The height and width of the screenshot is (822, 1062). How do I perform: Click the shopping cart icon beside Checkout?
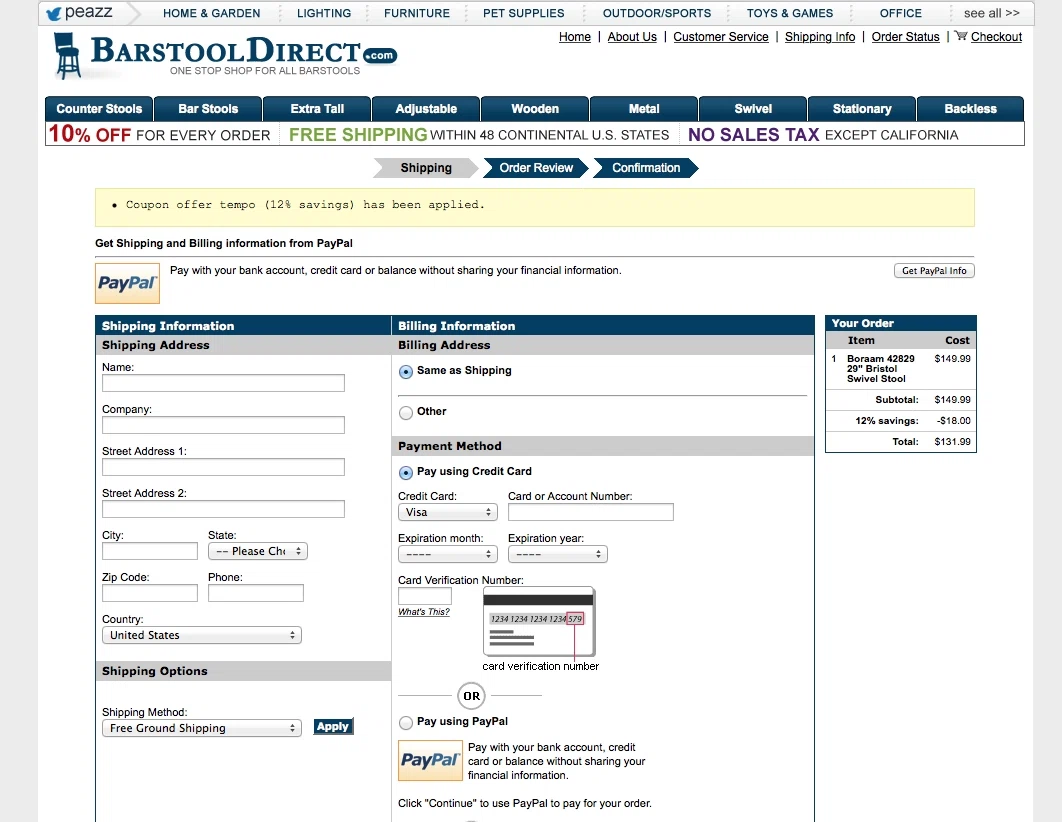960,36
